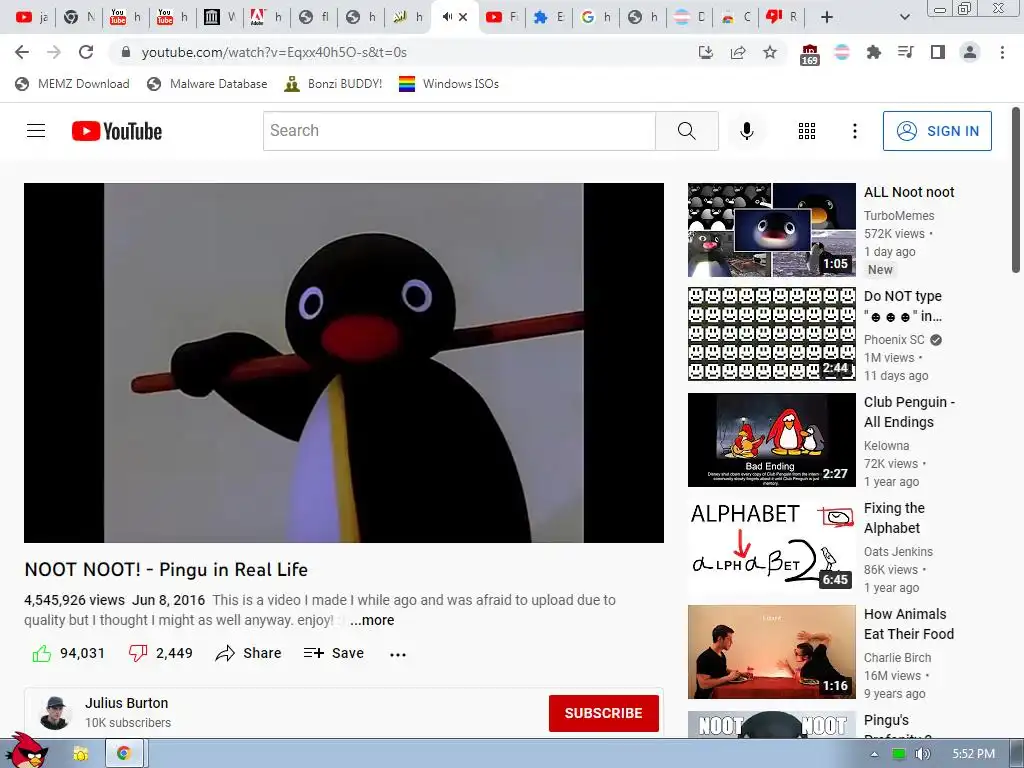The image size is (1024, 768).
Task: Show hidden tray icons arrow
Action: [874, 754]
